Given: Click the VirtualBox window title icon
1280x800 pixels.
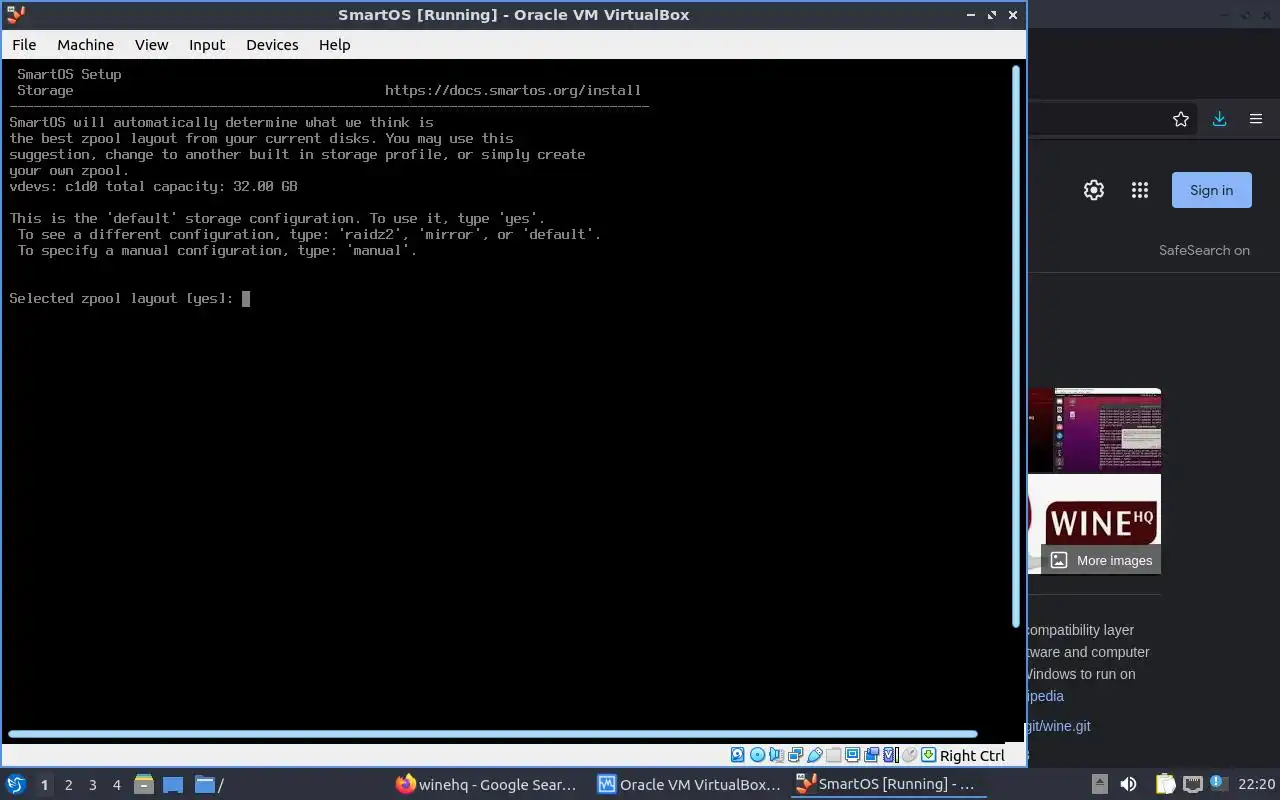Looking at the screenshot, I should point(15,15).
